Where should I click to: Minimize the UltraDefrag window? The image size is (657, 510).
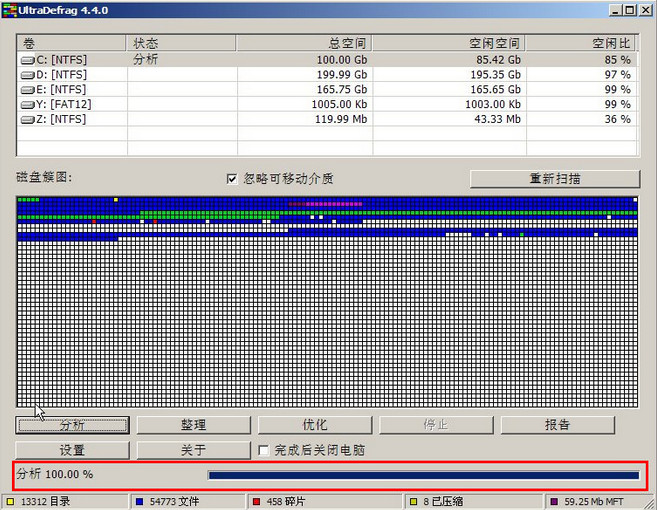tap(615, 10)
